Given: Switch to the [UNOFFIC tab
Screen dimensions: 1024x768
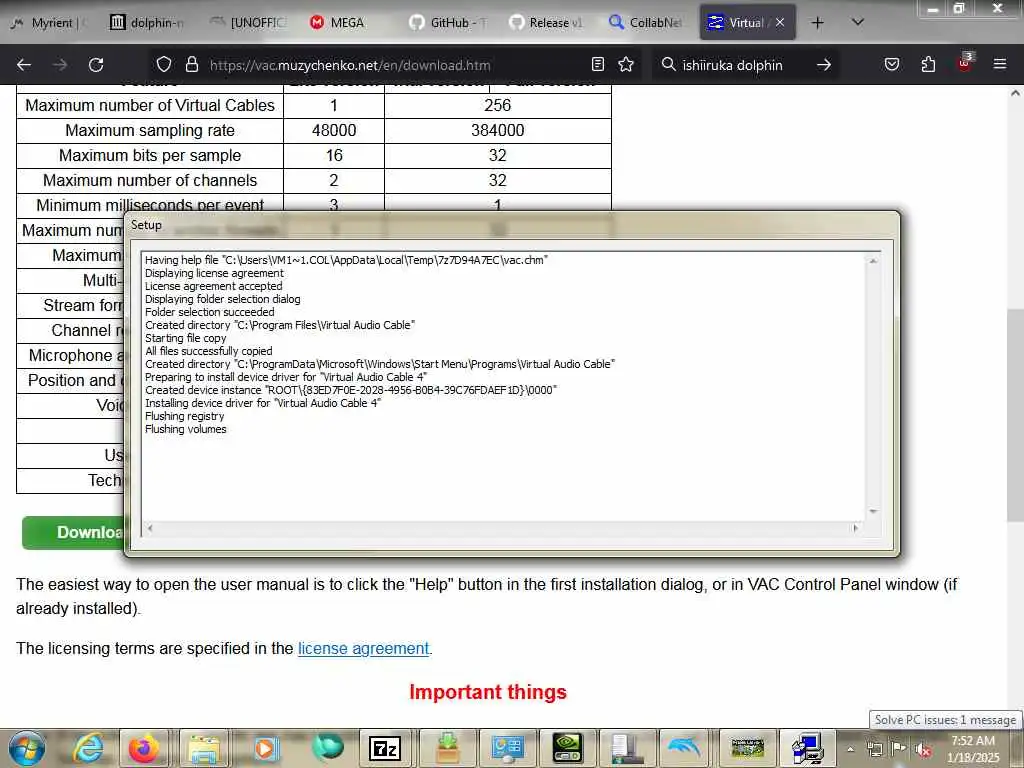Looking at the screenshot, I should 249,23.
